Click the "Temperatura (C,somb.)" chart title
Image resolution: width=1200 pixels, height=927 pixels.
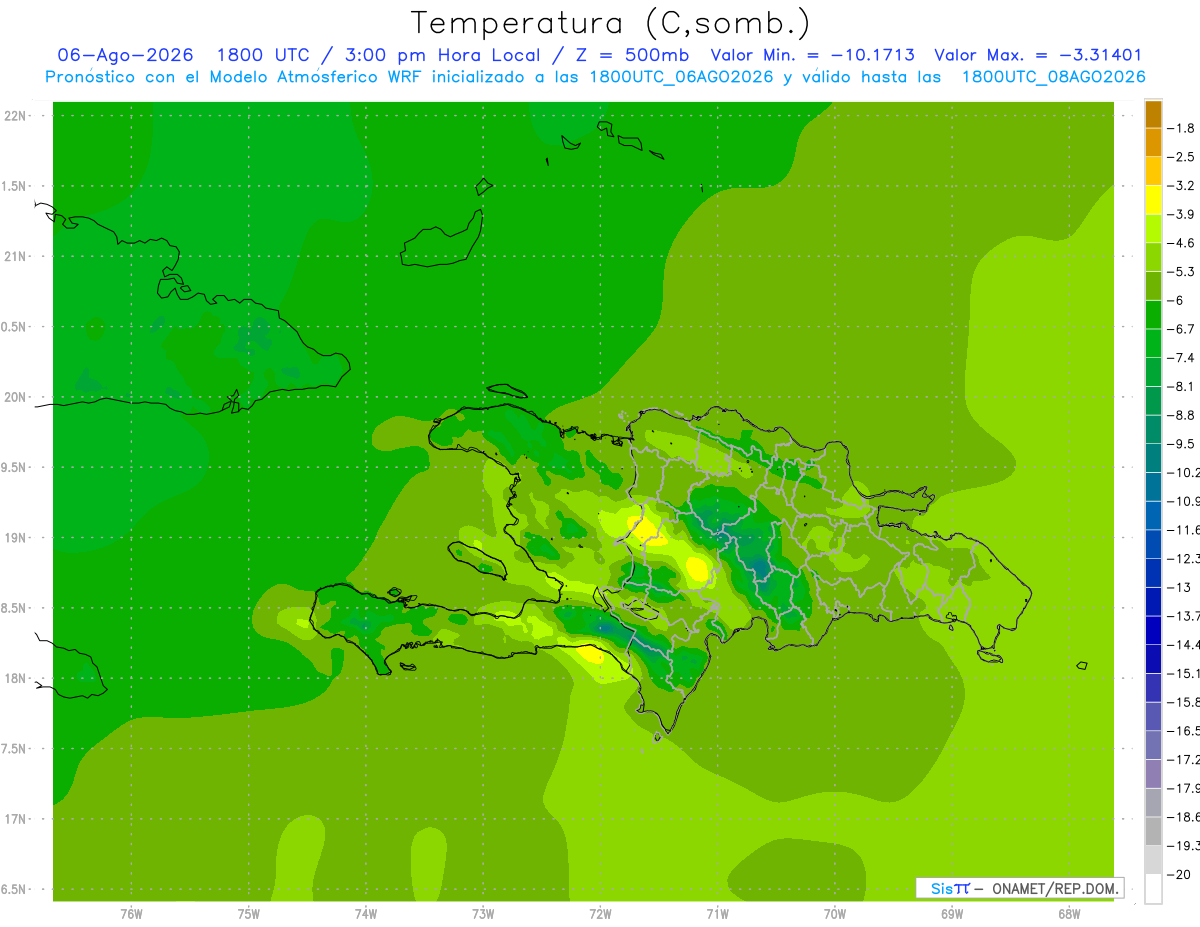611,23
